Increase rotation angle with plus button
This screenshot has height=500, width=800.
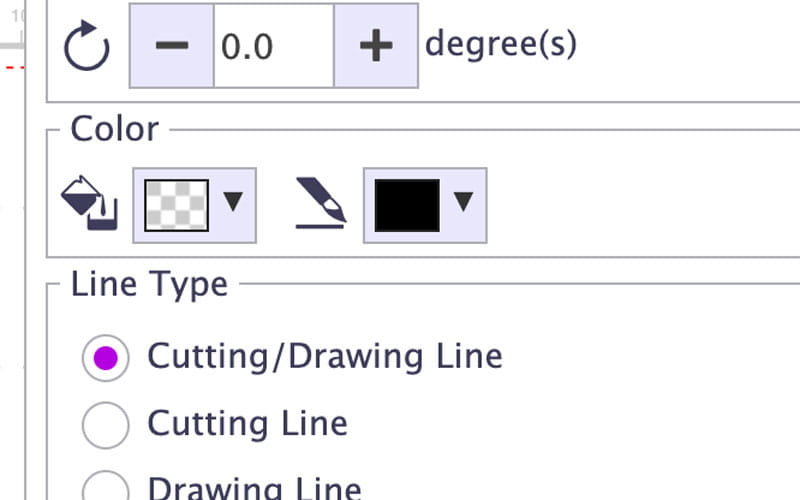(375, 47)
